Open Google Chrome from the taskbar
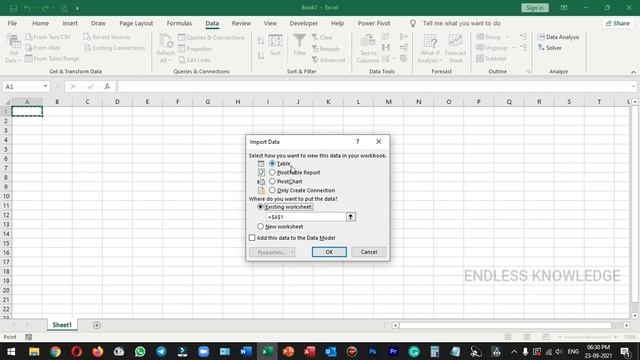 (56, 351)
